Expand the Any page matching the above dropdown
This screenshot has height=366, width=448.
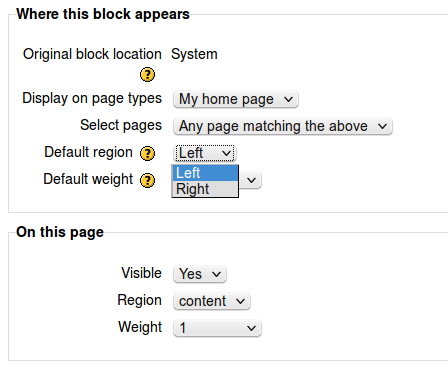point(283,126)
